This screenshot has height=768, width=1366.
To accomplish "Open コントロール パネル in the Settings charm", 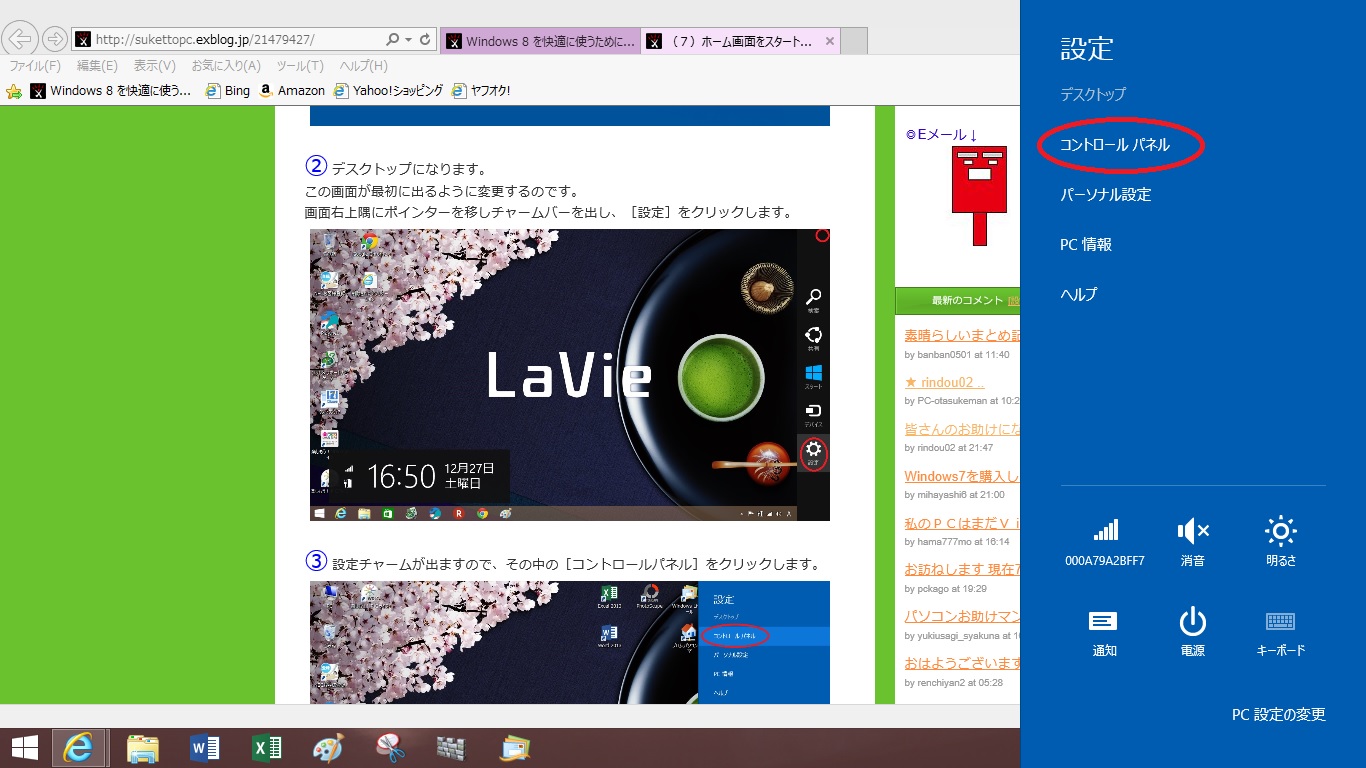I will pos(1115,145).
